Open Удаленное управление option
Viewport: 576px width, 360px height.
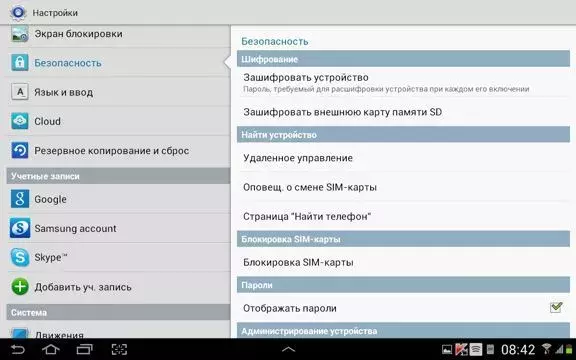(403, 158)
